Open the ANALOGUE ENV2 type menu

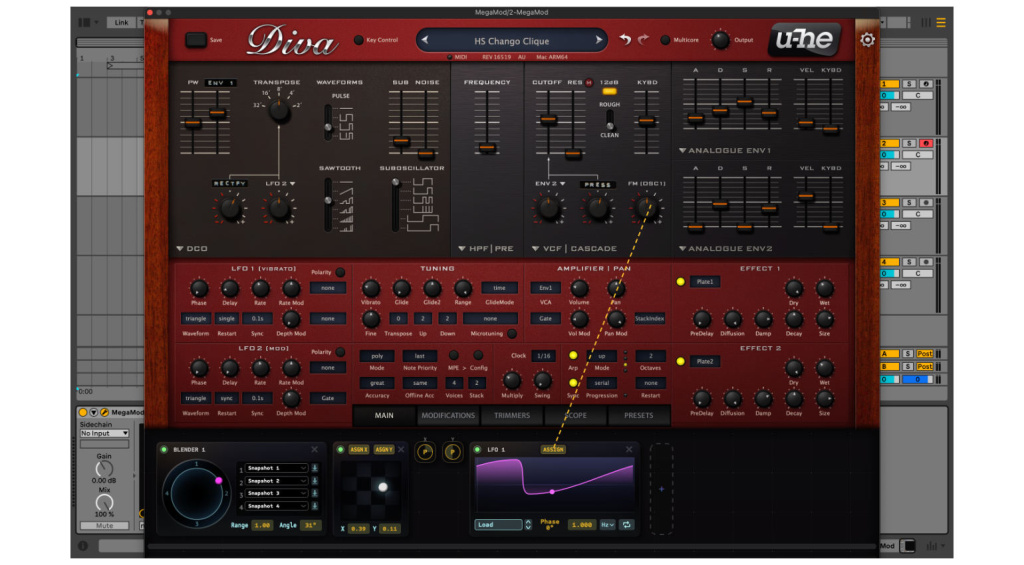[725, 249]
